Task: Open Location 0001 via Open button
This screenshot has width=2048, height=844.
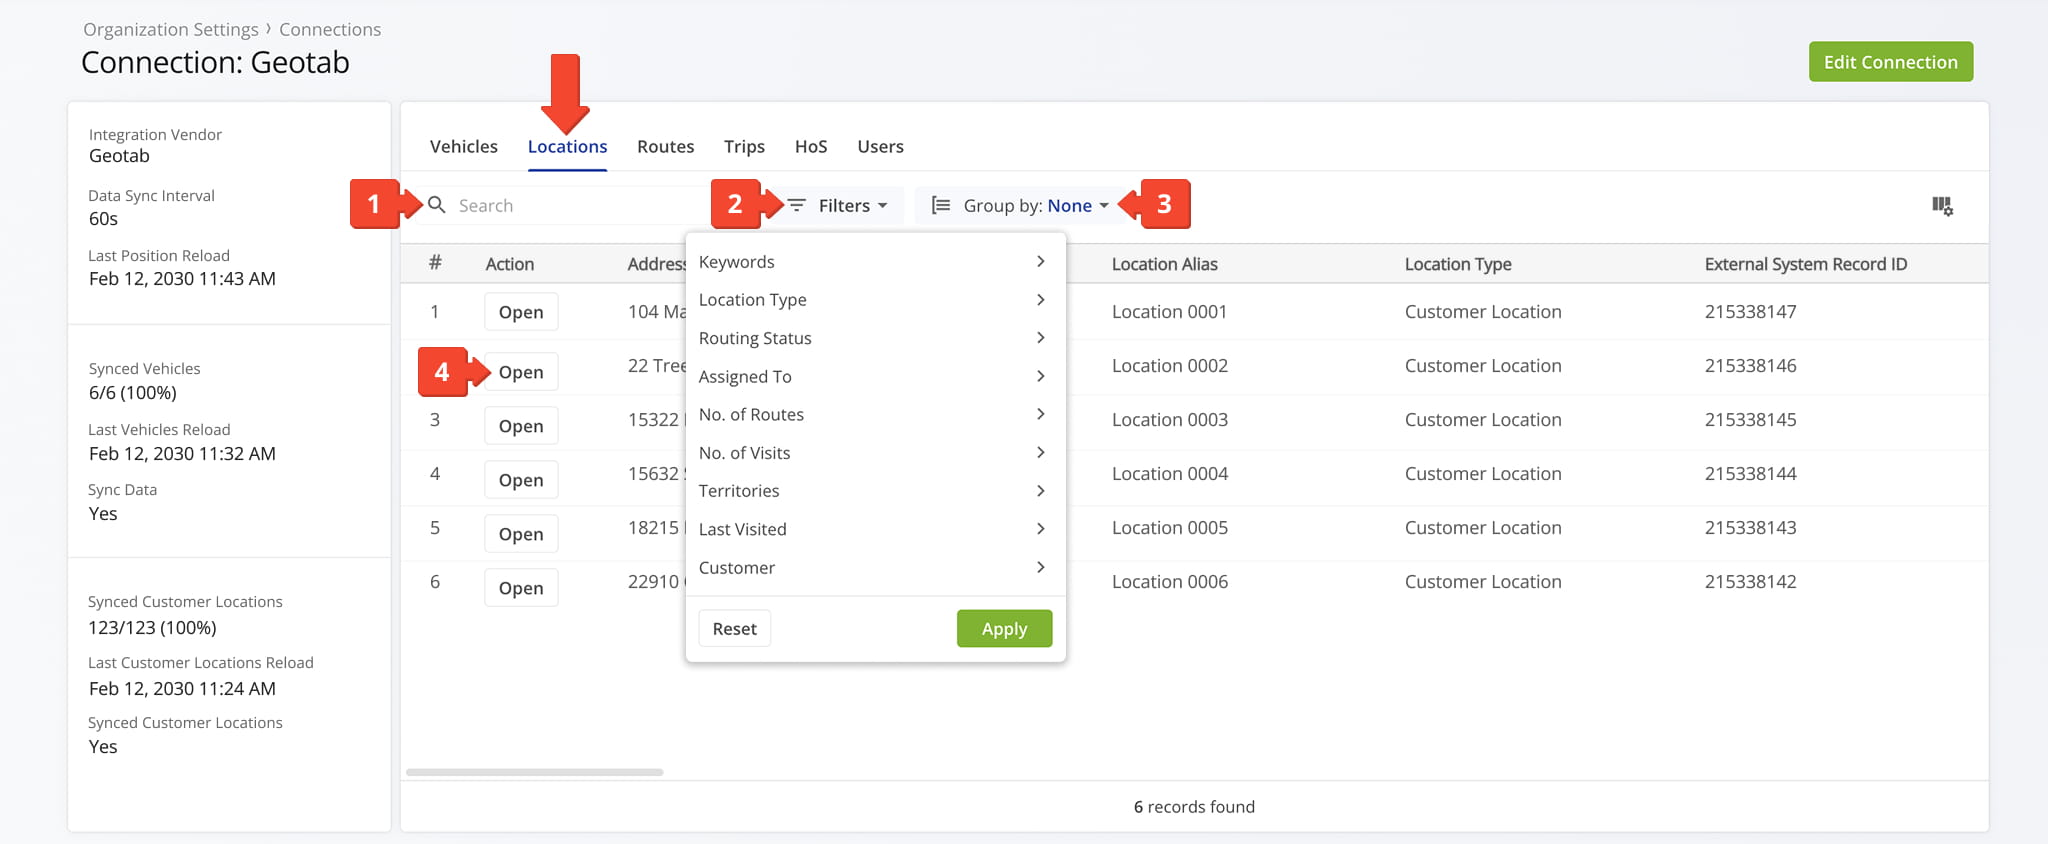Action: coord(520,312)
